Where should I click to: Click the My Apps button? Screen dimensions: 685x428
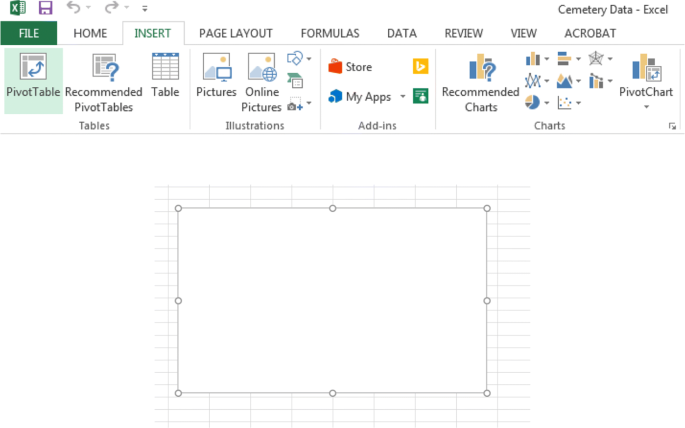point(360,97)
